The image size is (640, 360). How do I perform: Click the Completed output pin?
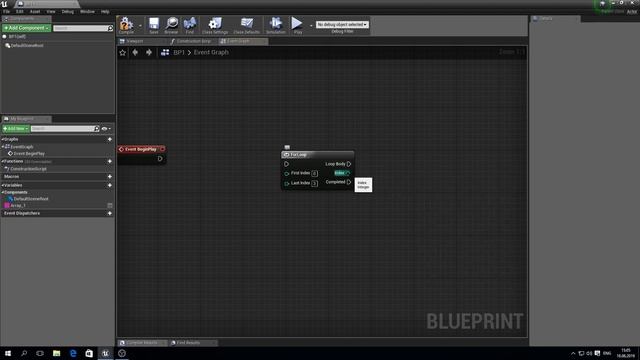(x=349, y=182)
